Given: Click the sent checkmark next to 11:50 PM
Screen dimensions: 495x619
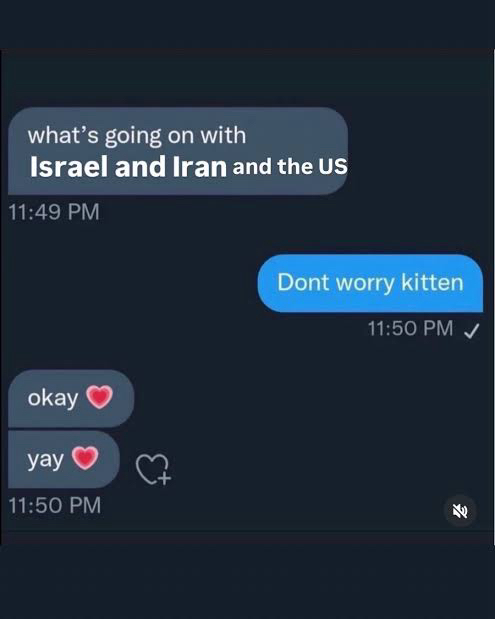Looking at the screenshot, I should click(x=472, y=331).
